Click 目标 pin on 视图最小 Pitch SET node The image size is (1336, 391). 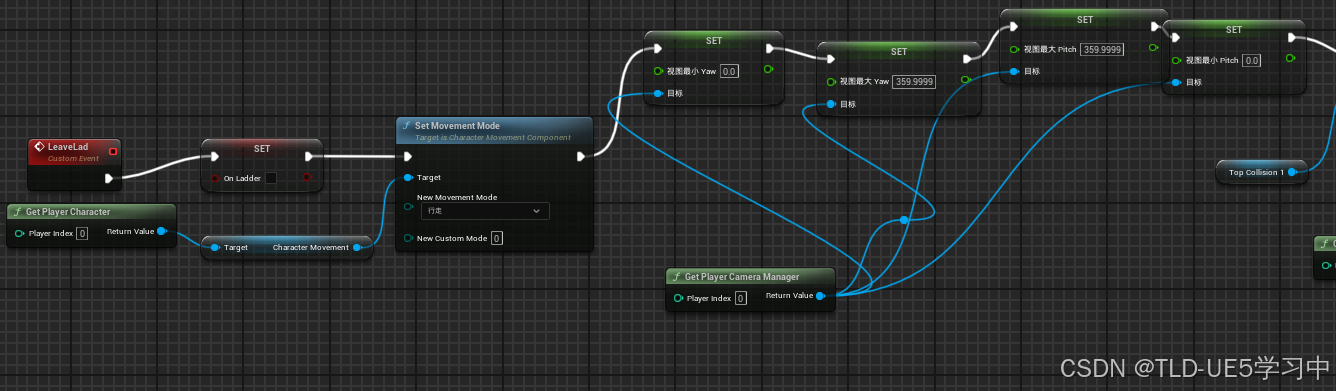coord(1177,82)
